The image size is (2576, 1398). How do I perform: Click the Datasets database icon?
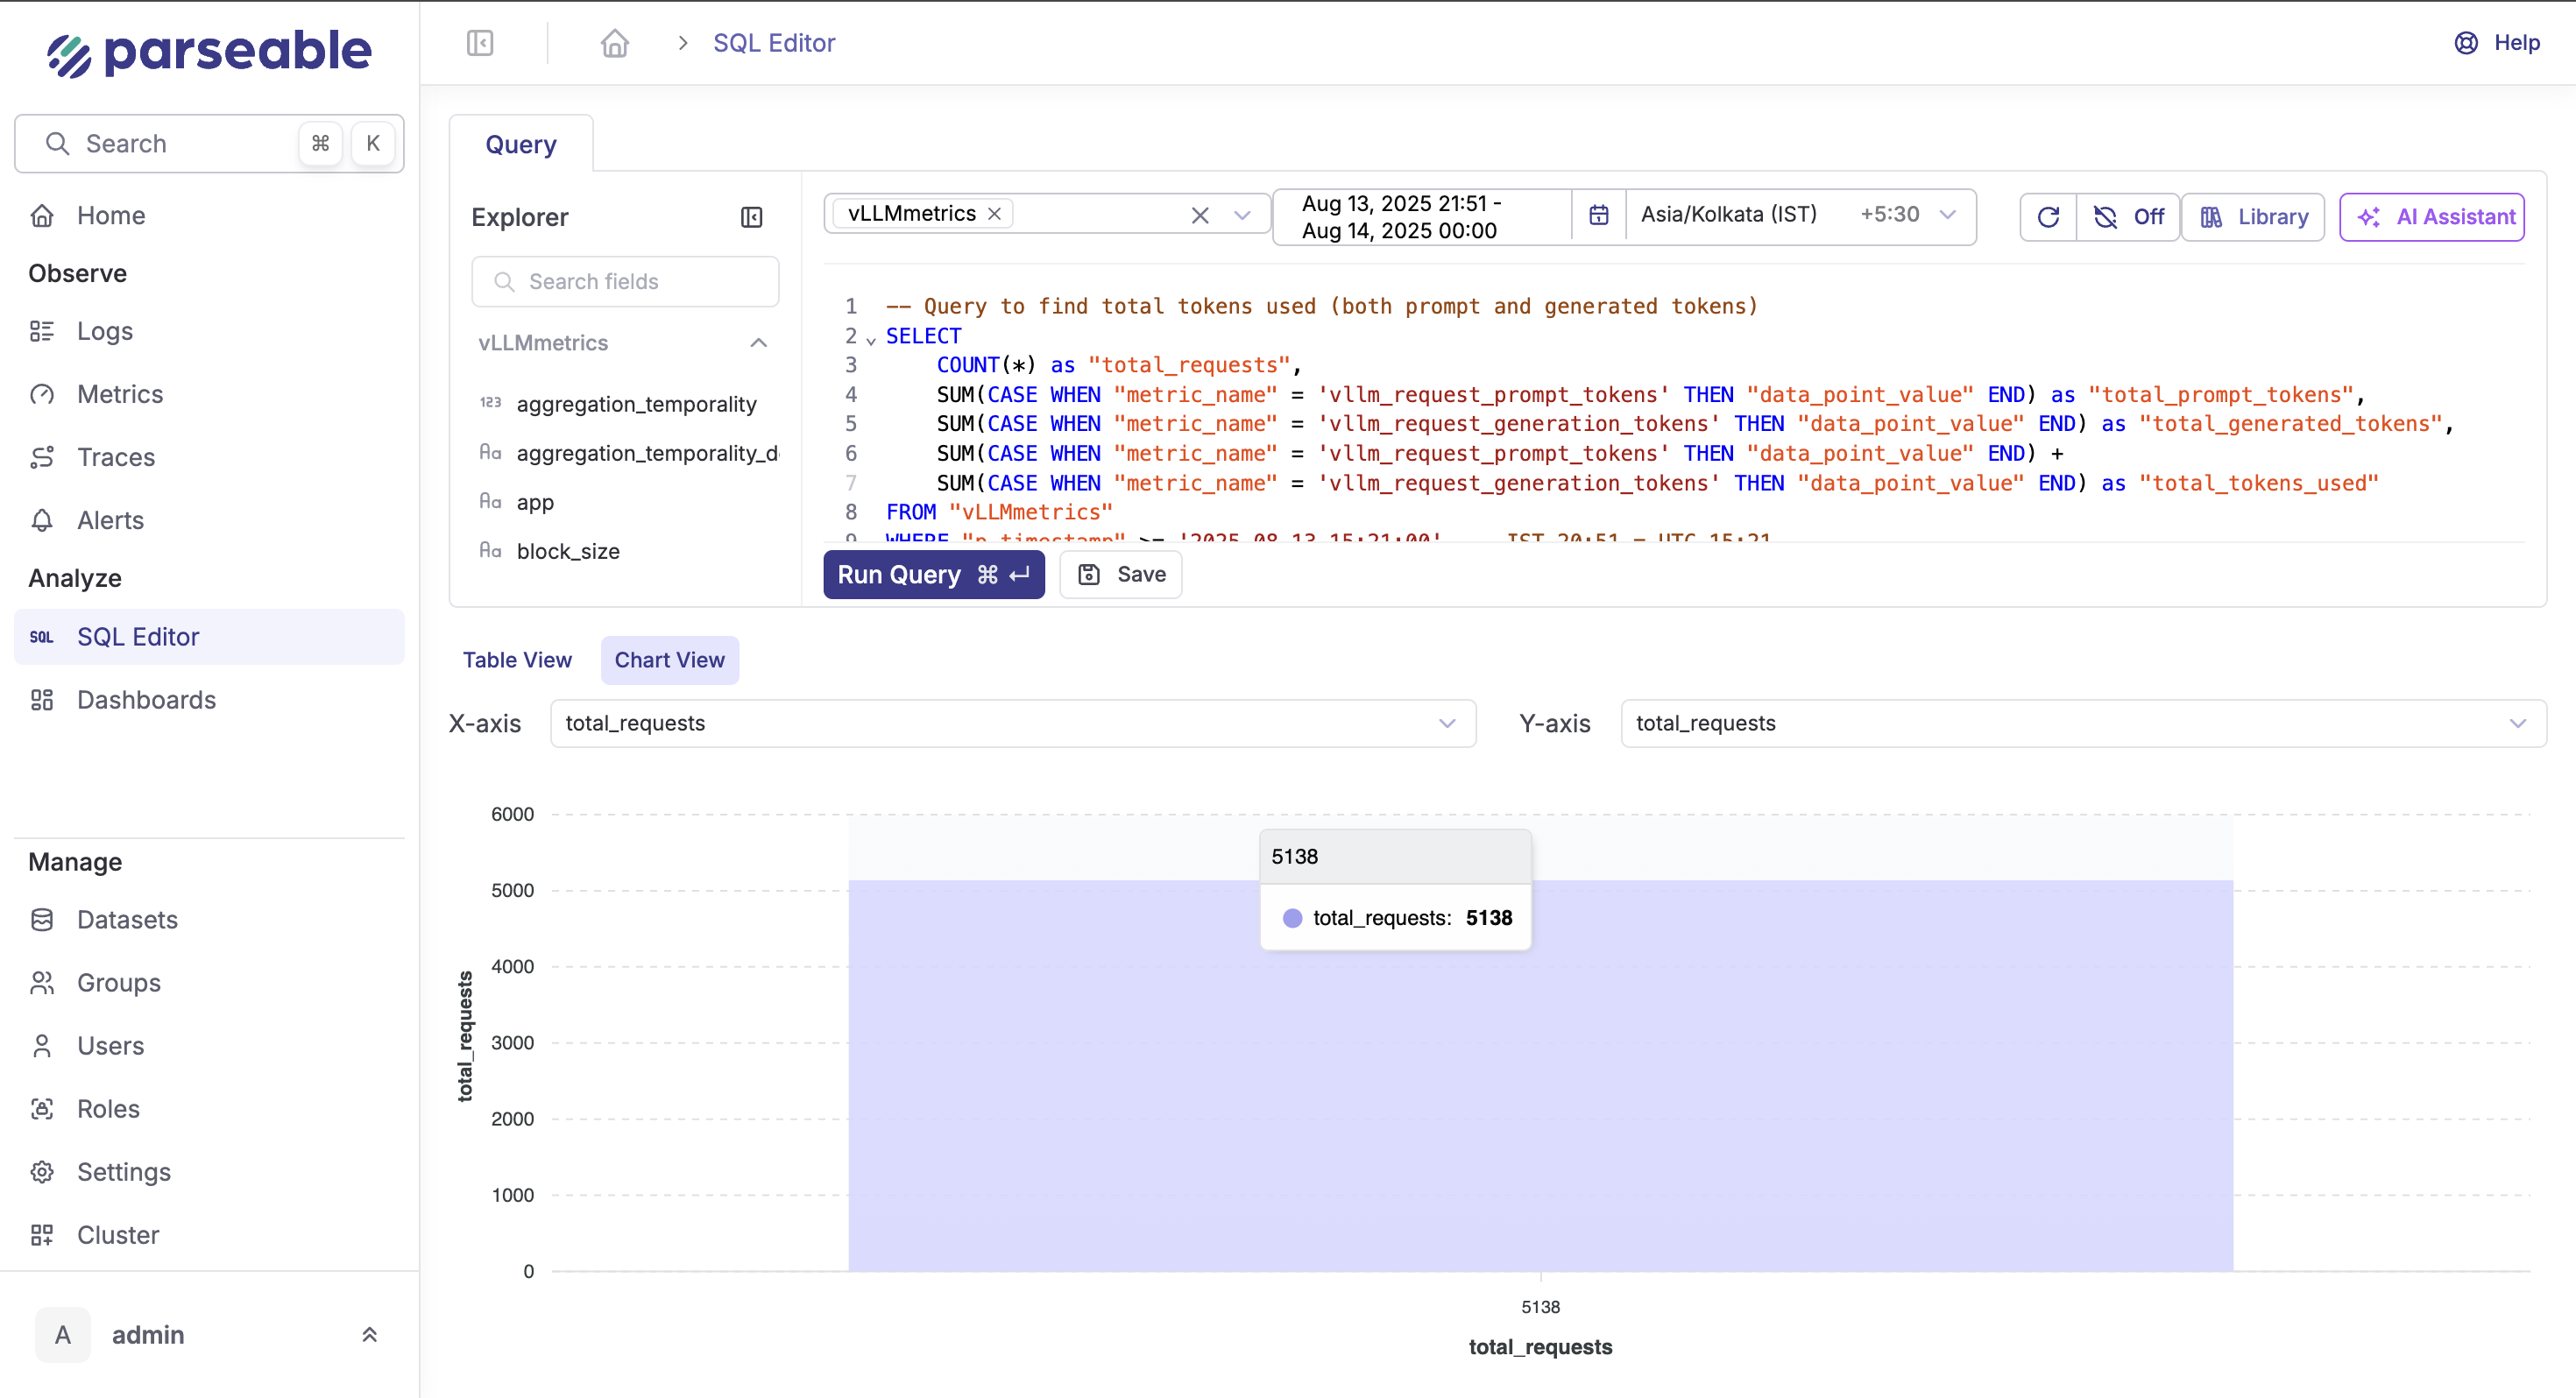[x=42, y=920]
